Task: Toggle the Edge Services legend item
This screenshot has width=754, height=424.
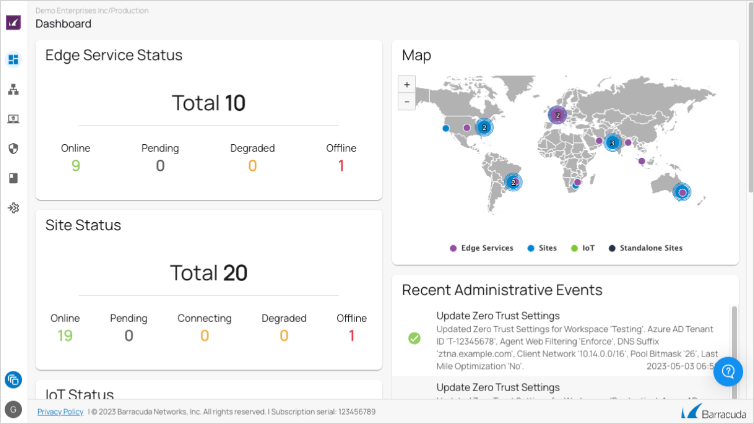Action: (x=482, y=247)
